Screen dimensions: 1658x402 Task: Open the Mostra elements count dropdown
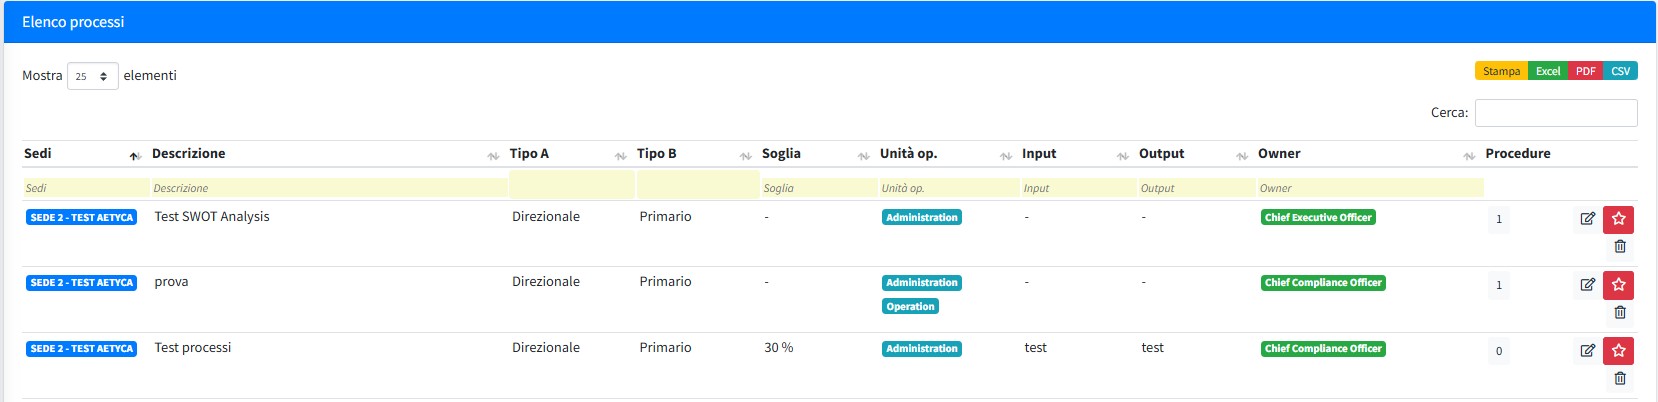pyautogui.click(x=92, y=76)
